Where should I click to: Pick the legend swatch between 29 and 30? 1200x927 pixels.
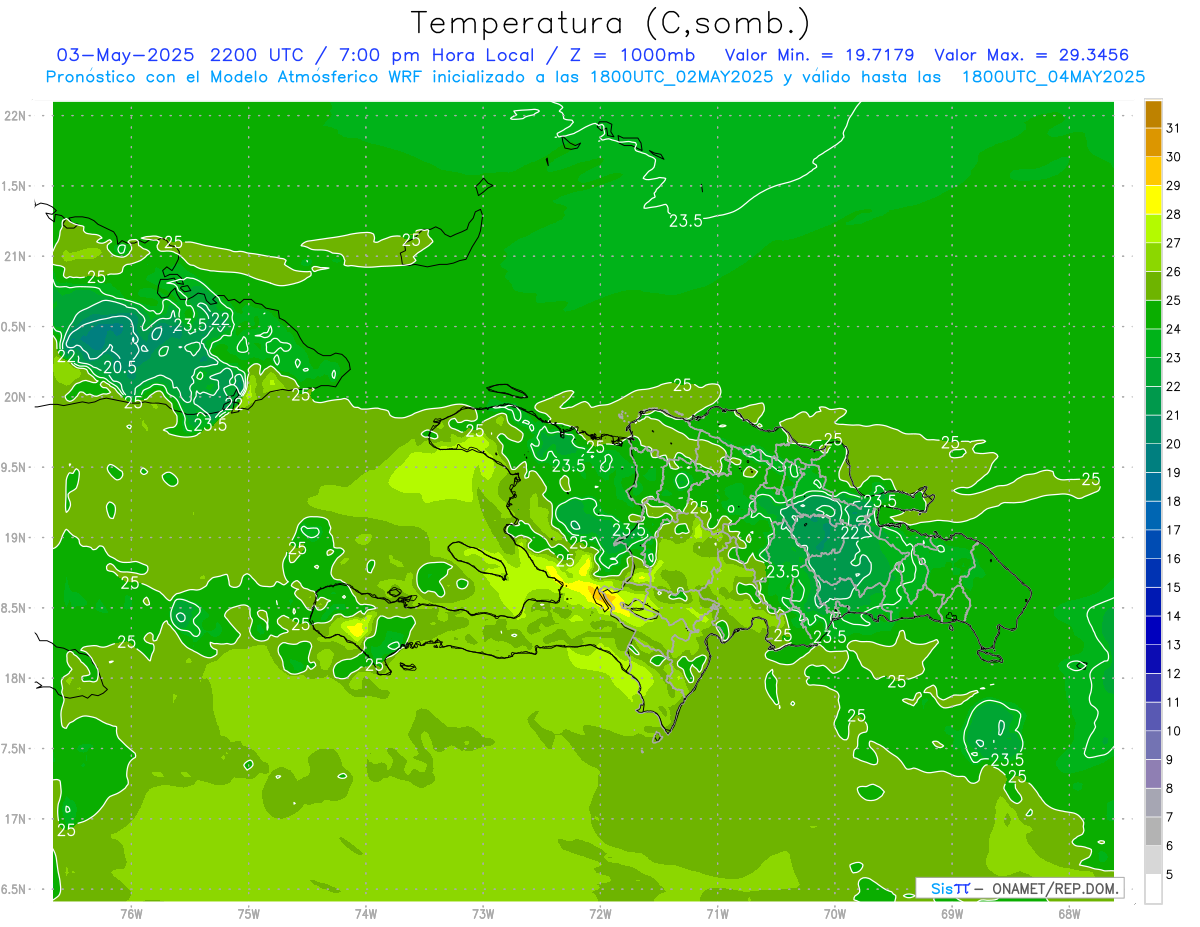pos(1153,171)
